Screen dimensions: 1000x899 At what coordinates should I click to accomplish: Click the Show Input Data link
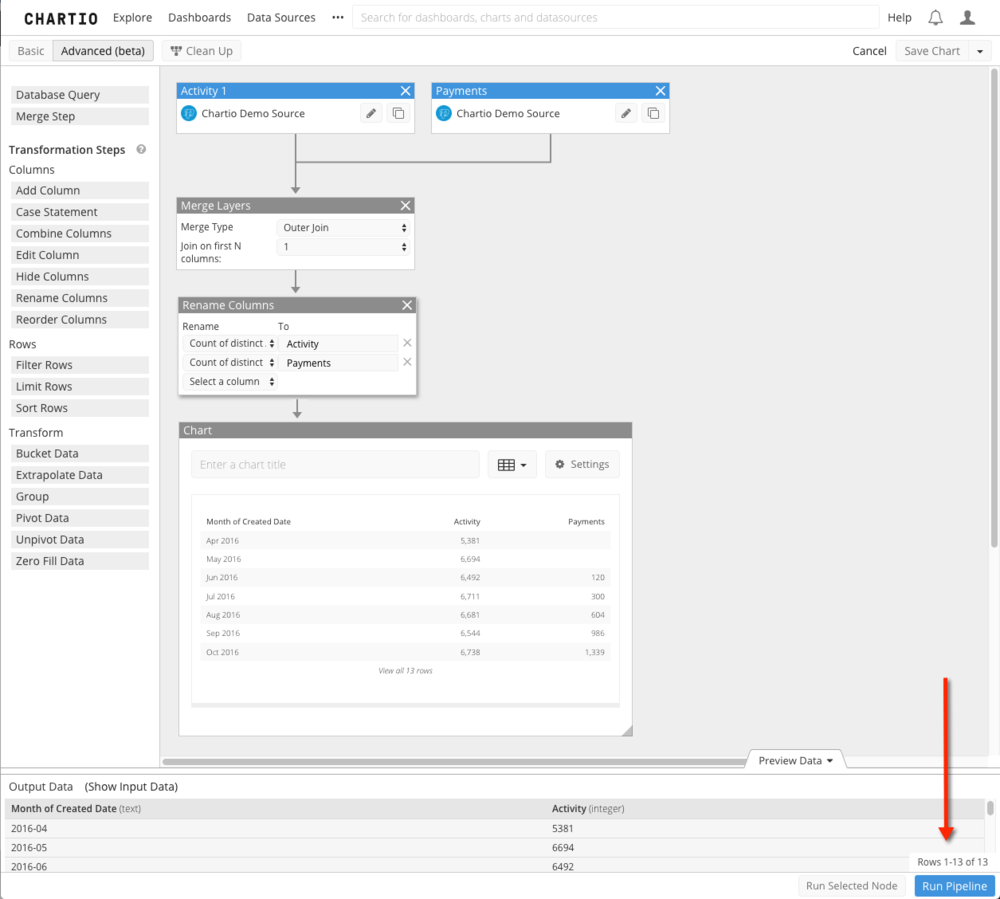pyautogui.click(x=131, y=787)
